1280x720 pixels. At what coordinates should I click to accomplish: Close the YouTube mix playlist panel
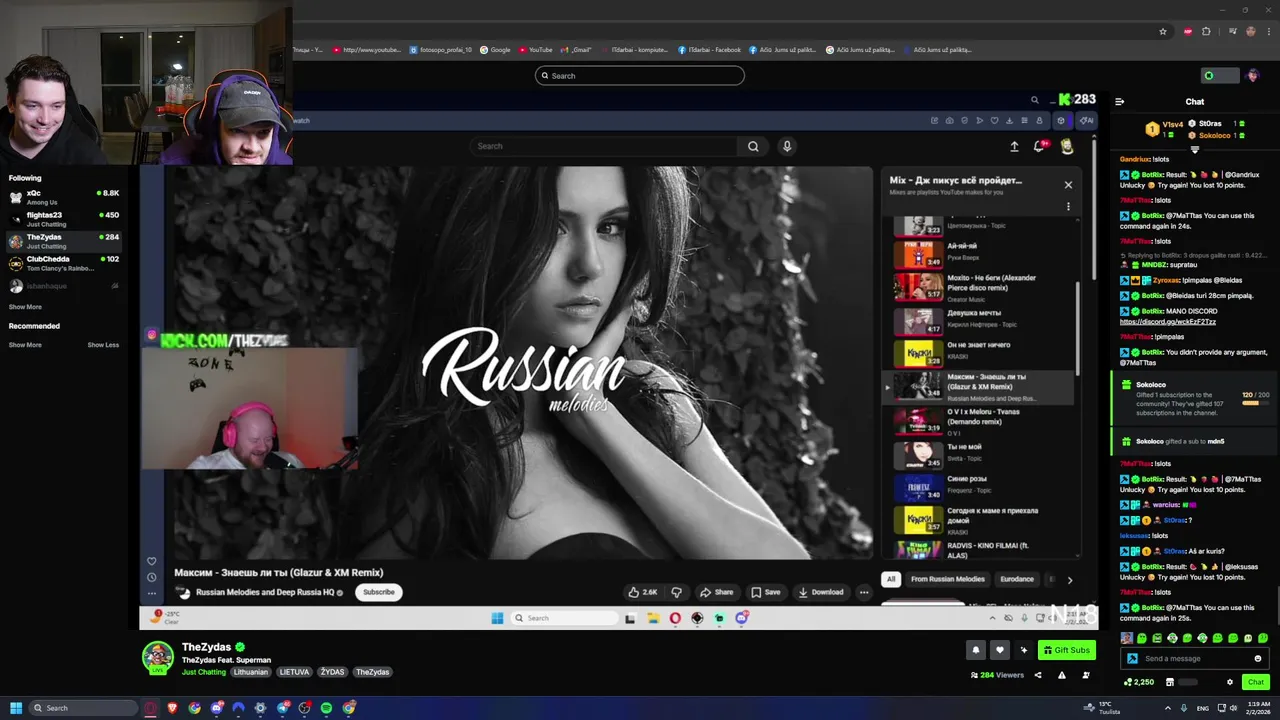tap(1068, 185)
